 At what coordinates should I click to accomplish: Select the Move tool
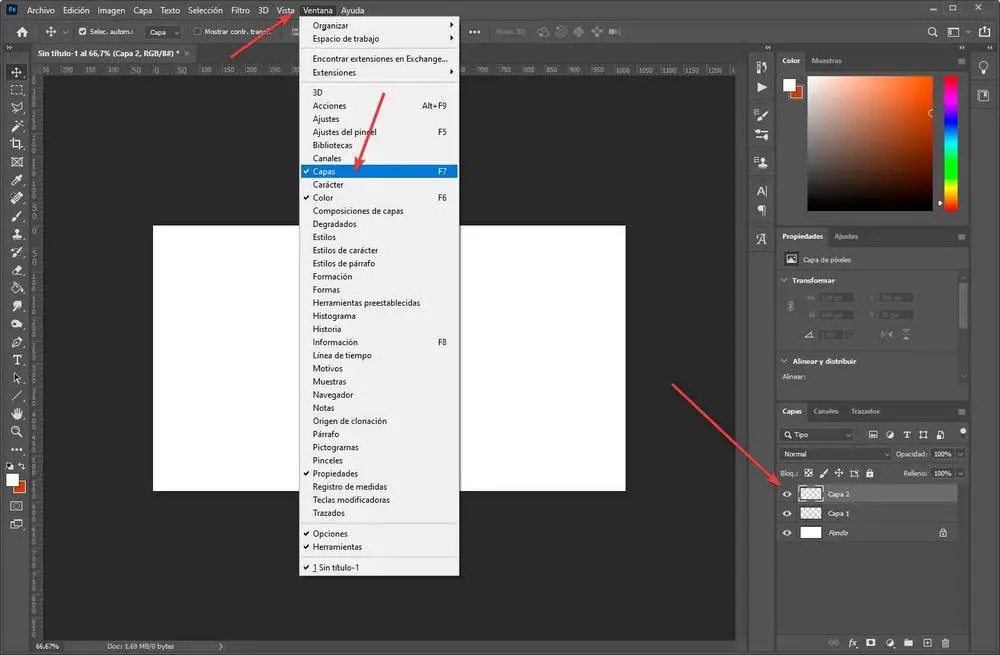click(x=17, y=72)
